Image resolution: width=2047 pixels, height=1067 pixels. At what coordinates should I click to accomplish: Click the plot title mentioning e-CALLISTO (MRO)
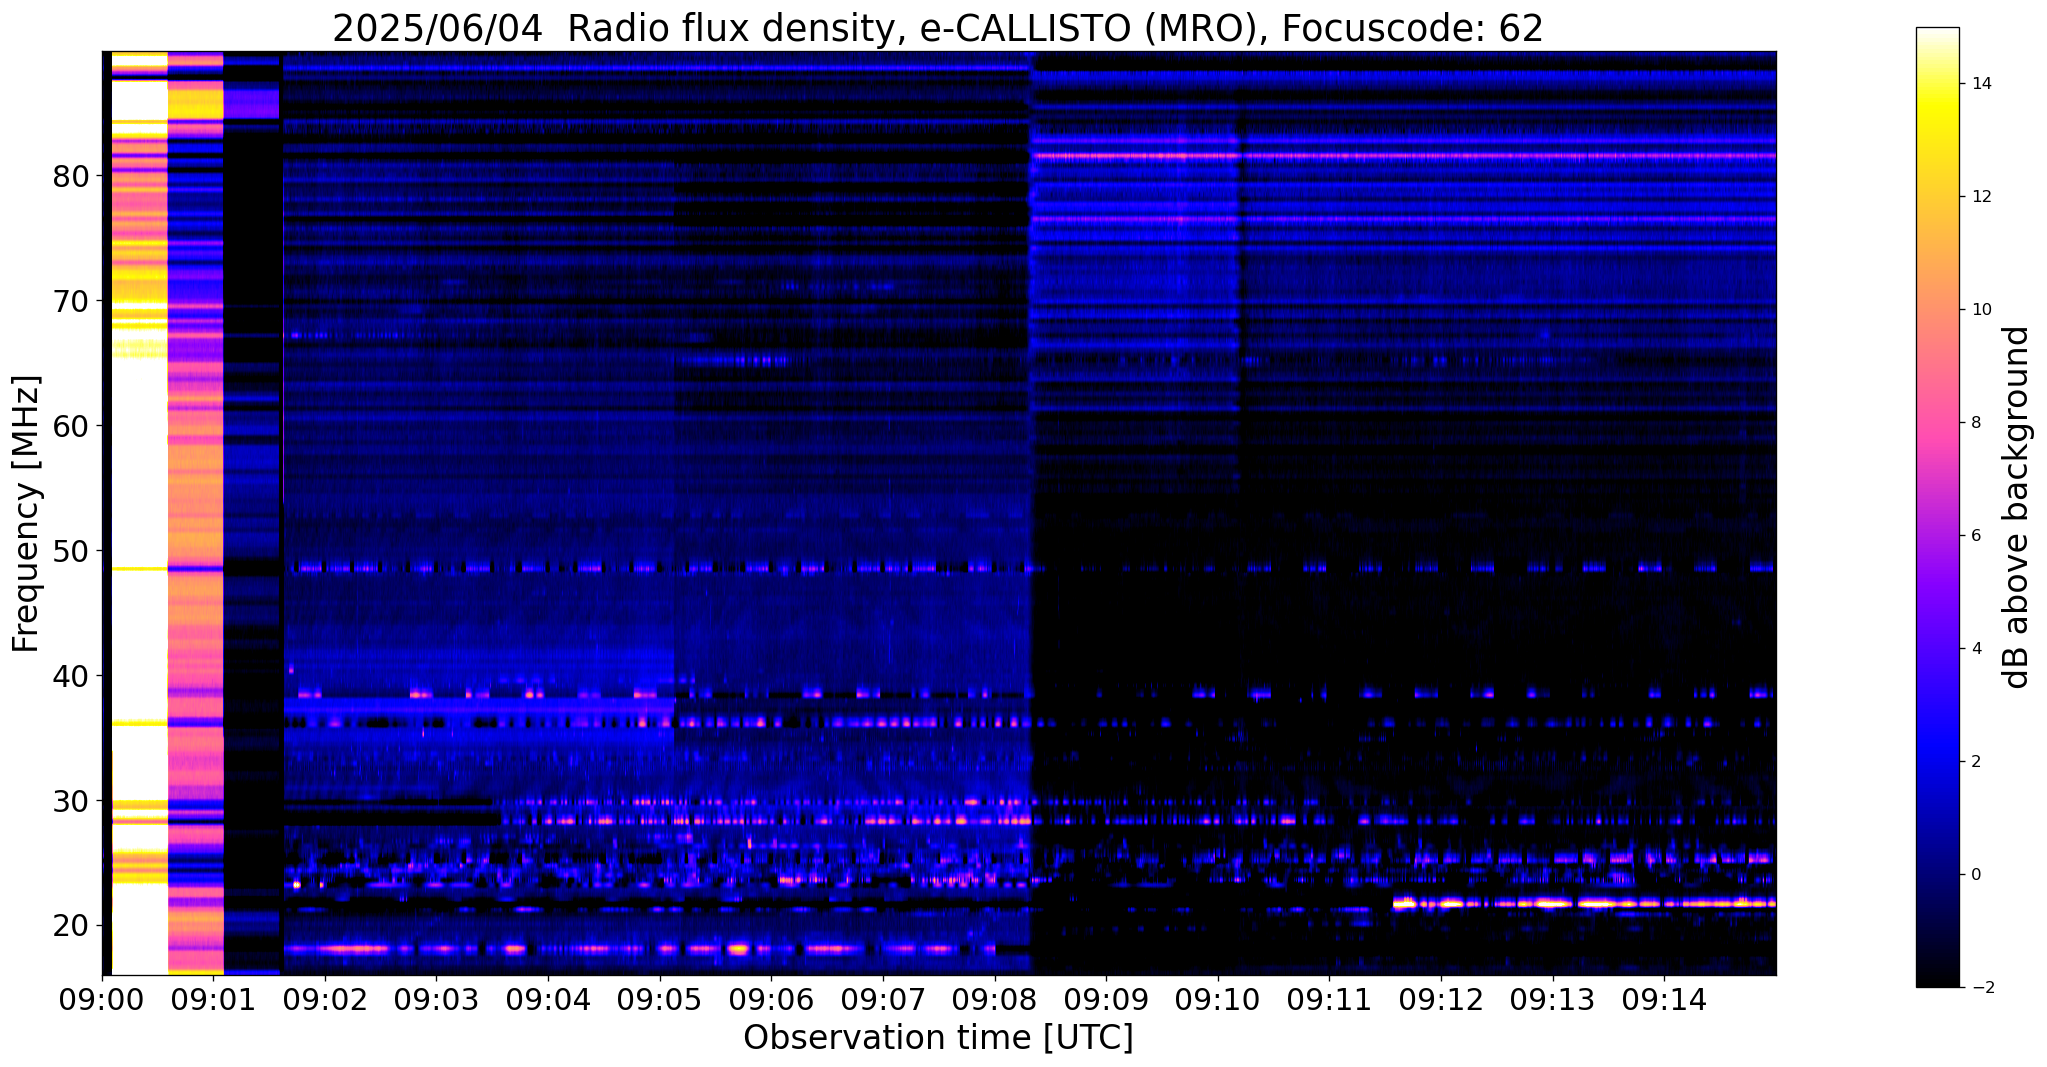pyautogui.click(x=938, y=28)
